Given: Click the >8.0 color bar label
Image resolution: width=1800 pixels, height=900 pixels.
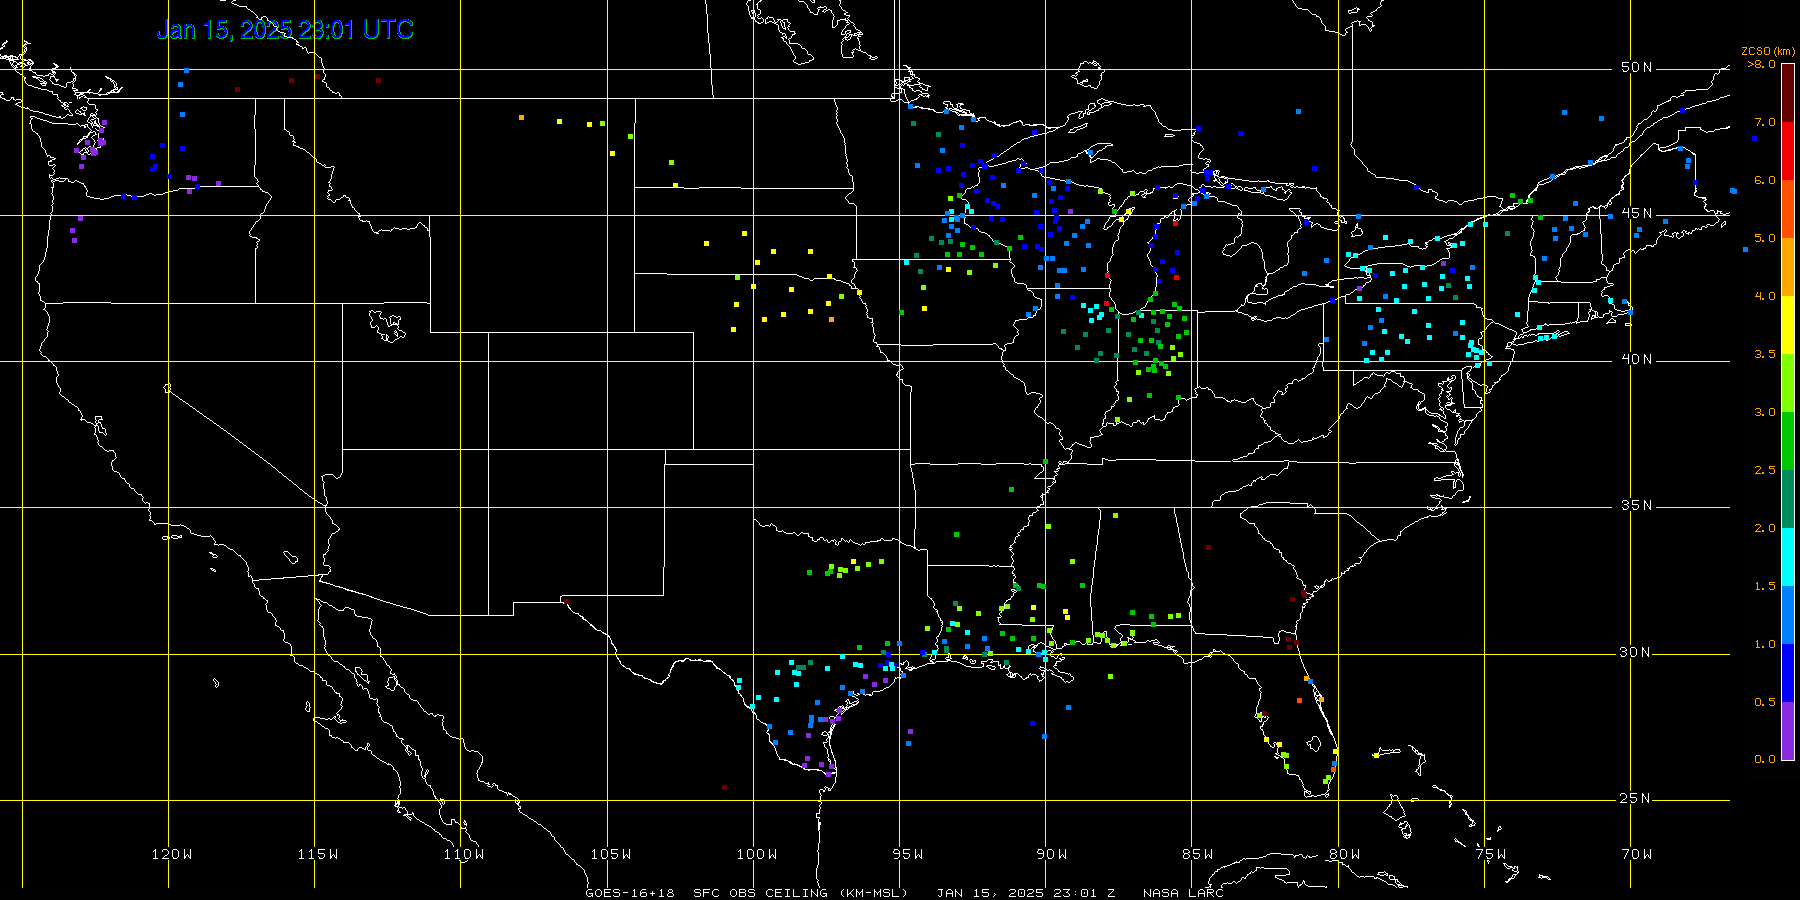Looking at the screenshot, I should 1762,64.
